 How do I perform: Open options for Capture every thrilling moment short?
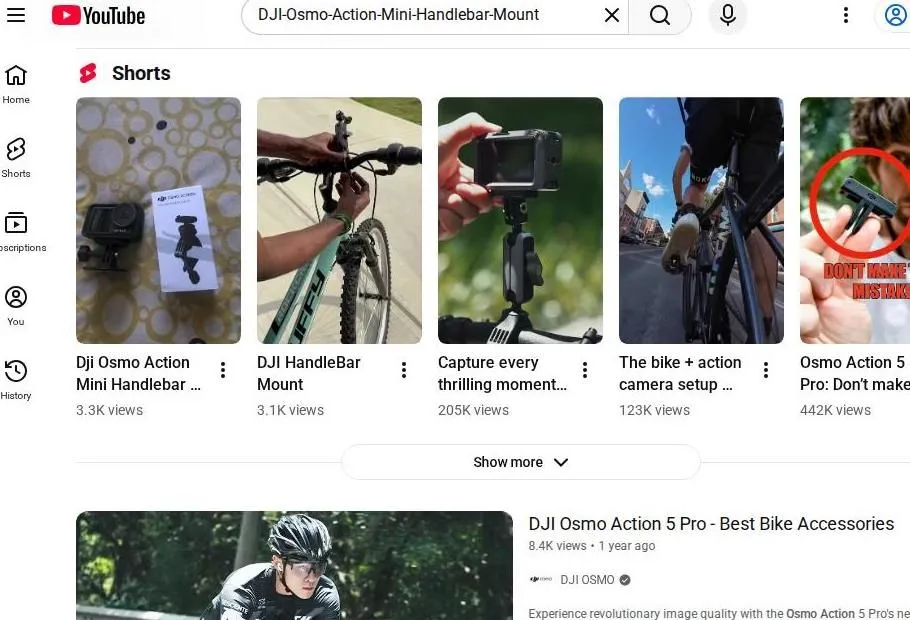click(585, 370)
